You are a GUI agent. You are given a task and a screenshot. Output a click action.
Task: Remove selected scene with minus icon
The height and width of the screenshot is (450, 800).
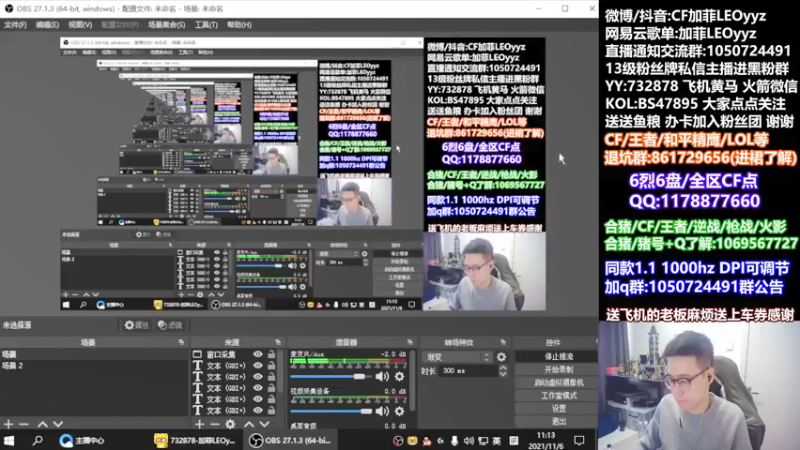point(23,424)
